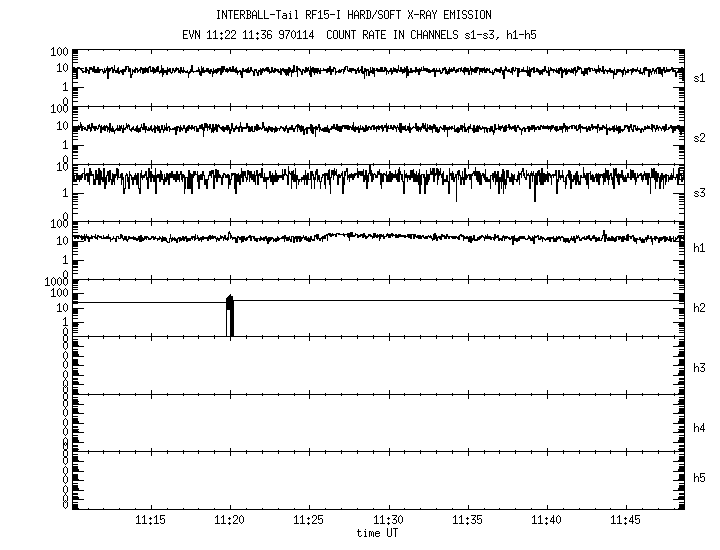
Task: Click the h5 channel label
Action: (699, 479)
